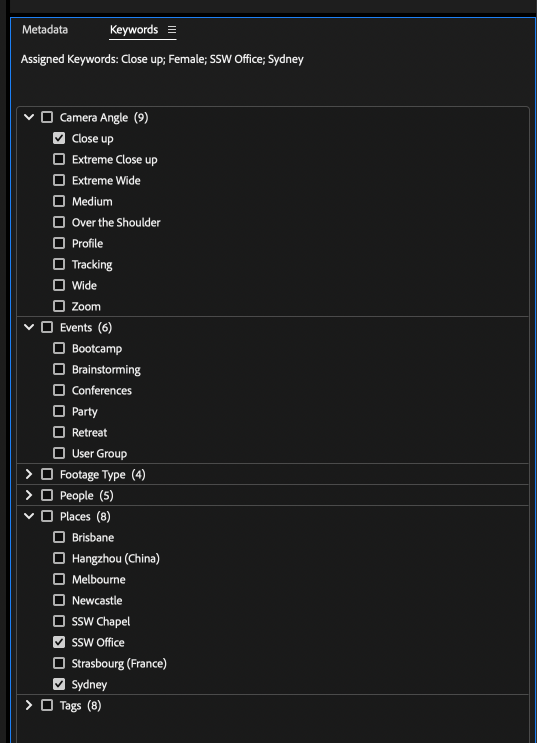Uncheck the SSW Office keyword
This screenshot has width=537, height=743.
click(x=59, y=642)
